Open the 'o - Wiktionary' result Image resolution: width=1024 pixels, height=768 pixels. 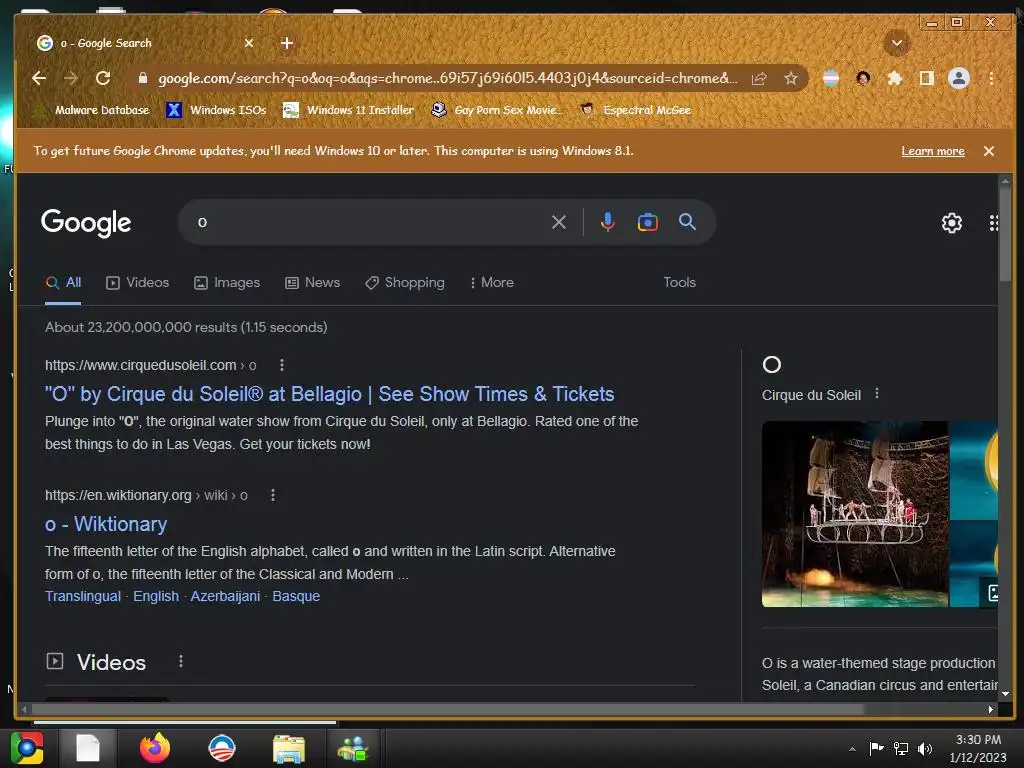point(106,524)
